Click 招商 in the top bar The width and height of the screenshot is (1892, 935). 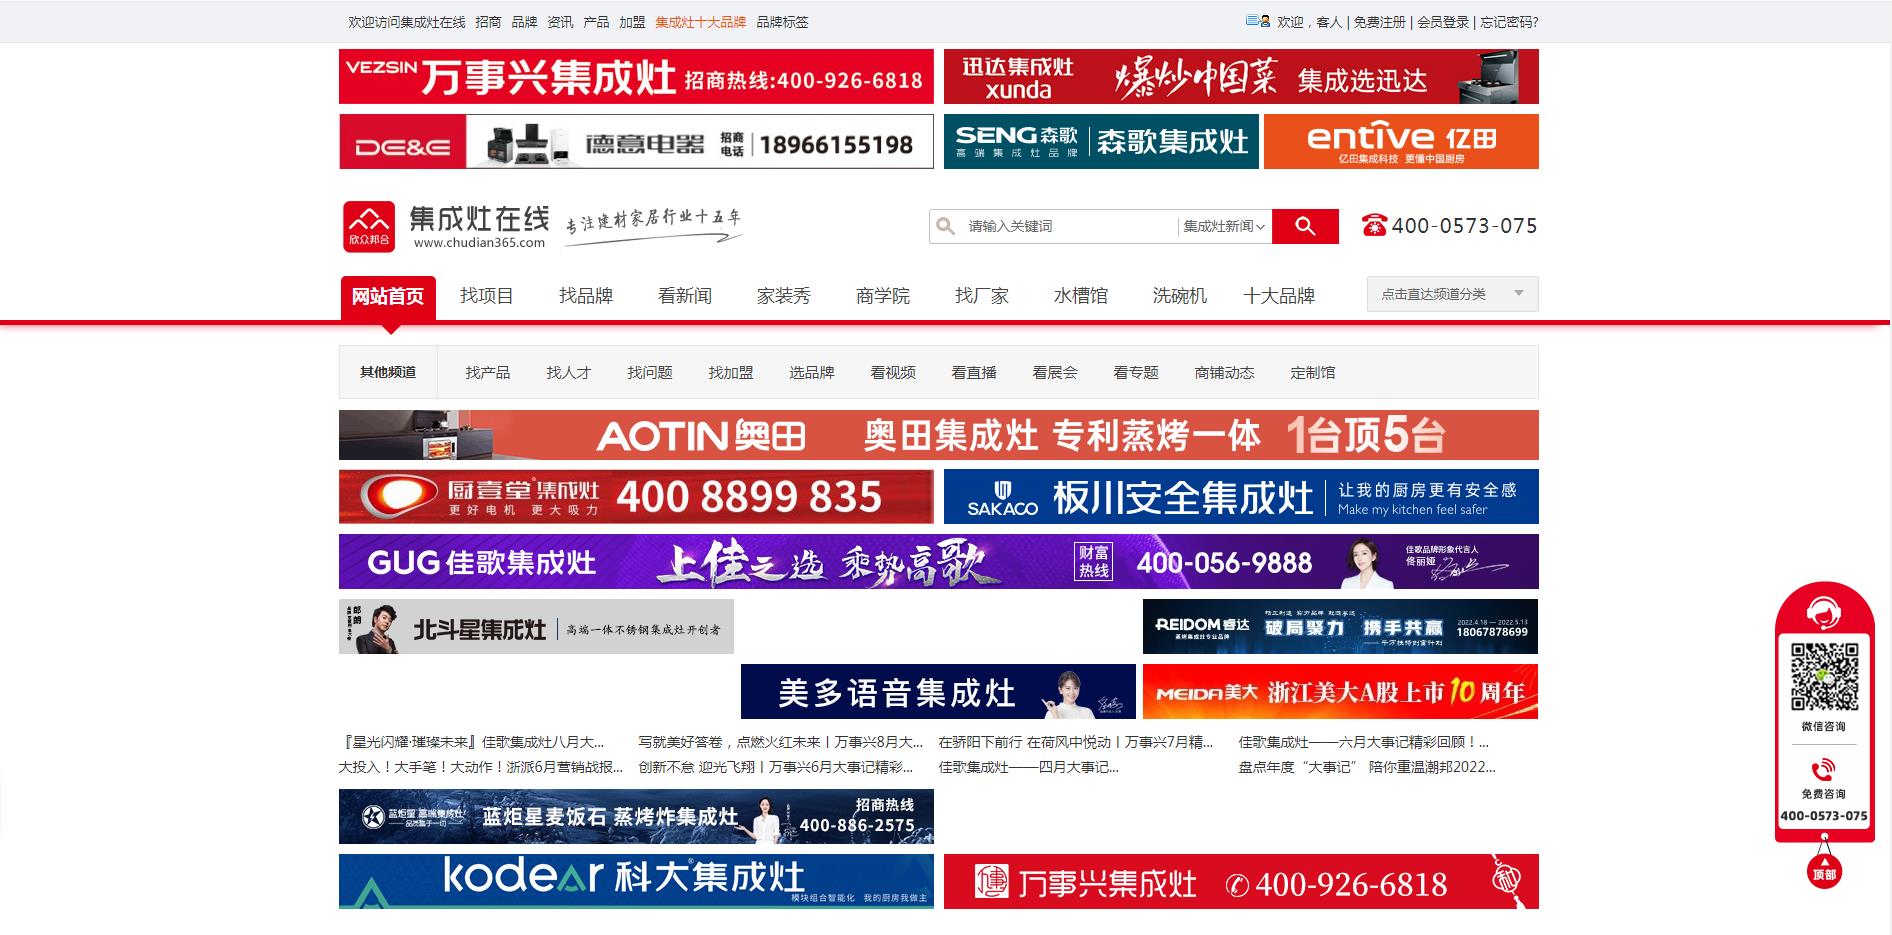tap(488, 22)
